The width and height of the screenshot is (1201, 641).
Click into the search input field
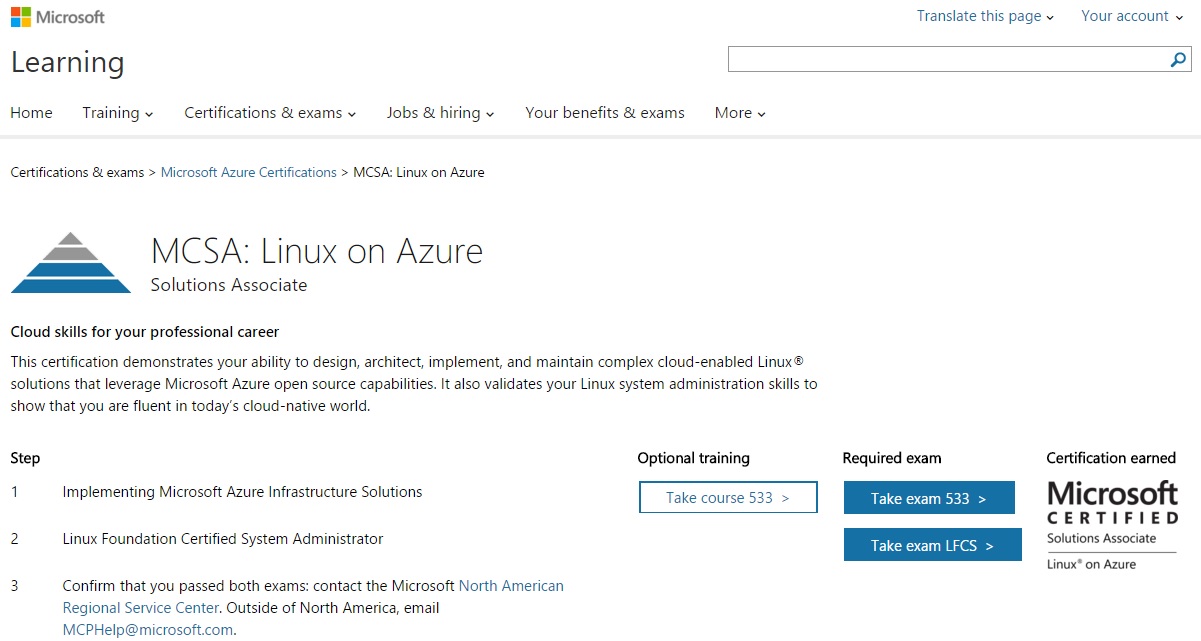pos(945,60)
